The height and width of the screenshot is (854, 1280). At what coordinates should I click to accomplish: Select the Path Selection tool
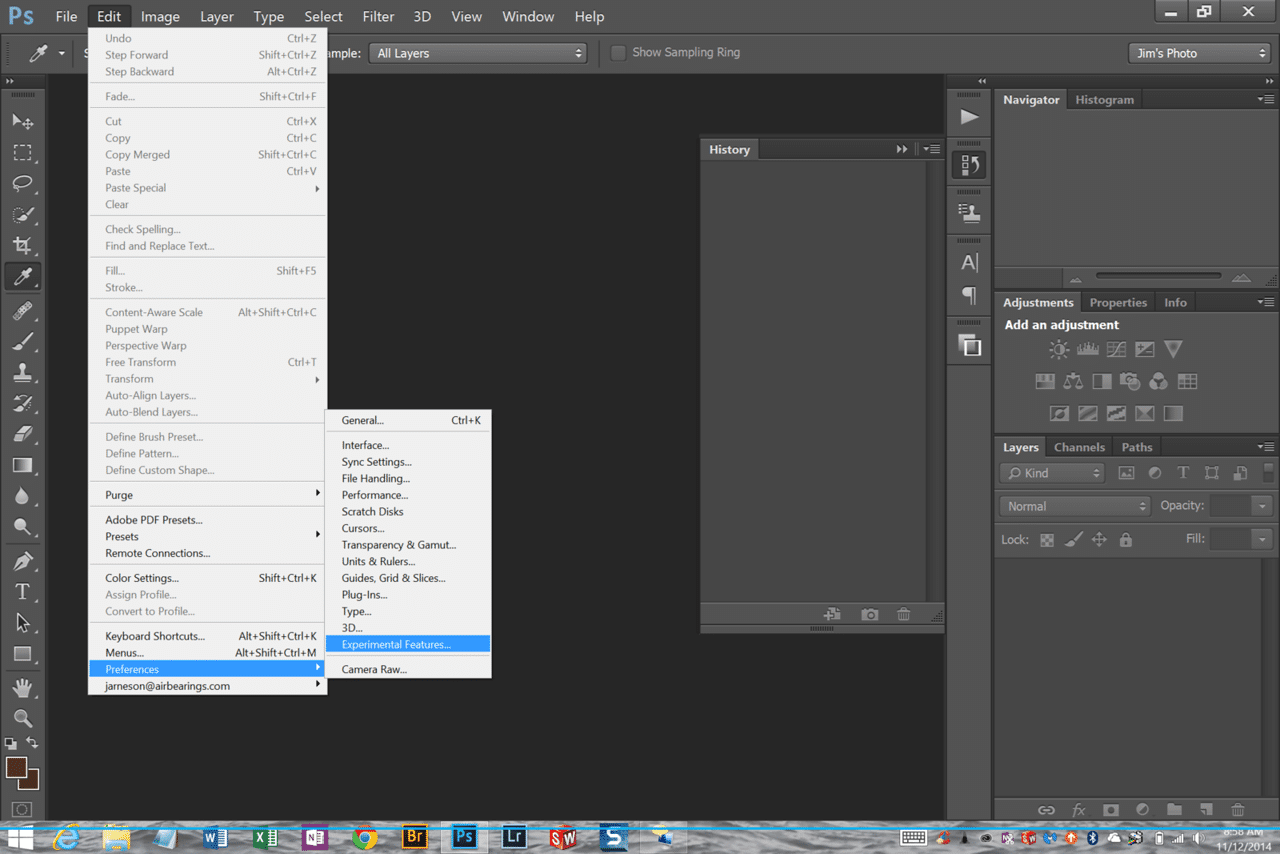point(22,623)
